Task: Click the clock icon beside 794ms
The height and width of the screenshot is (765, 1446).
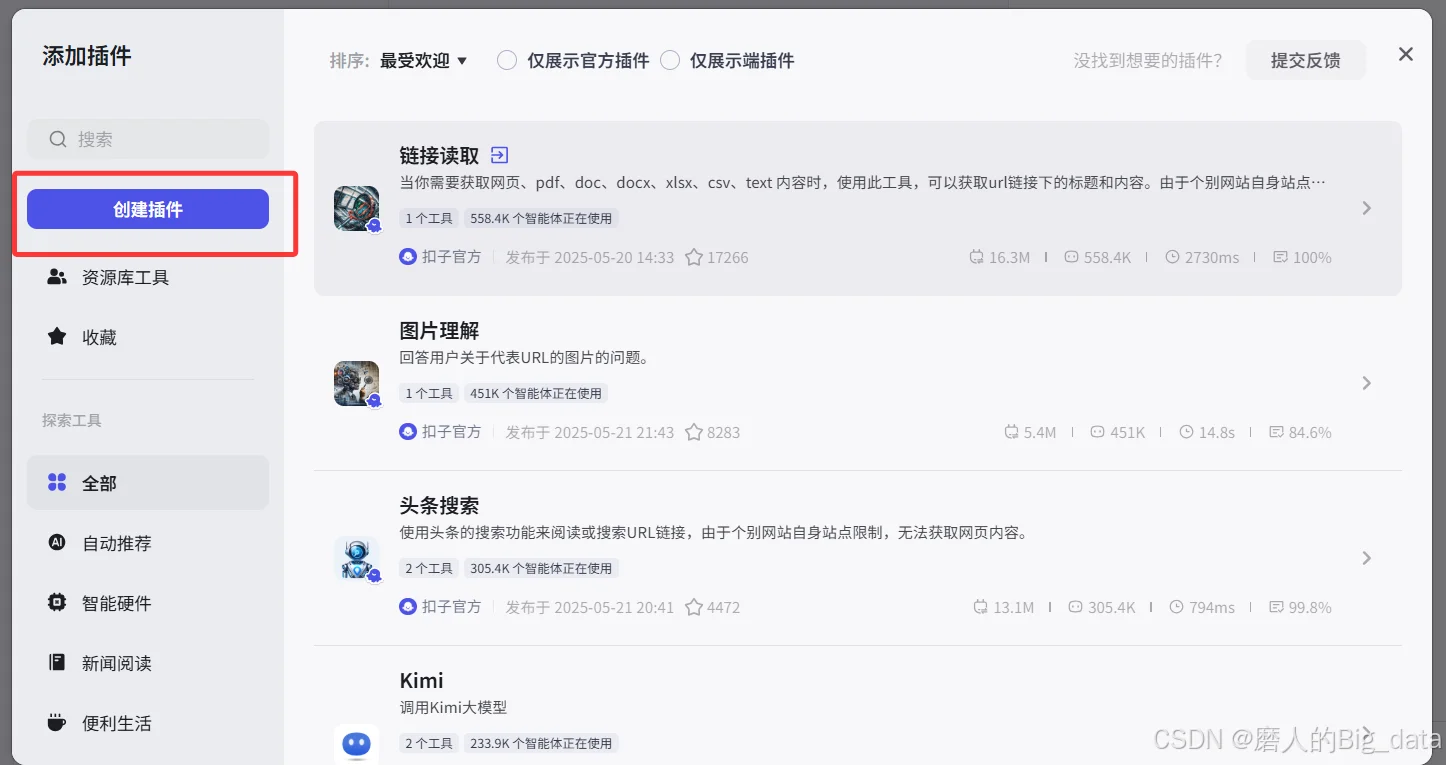Action: (x=1176, y=607)
